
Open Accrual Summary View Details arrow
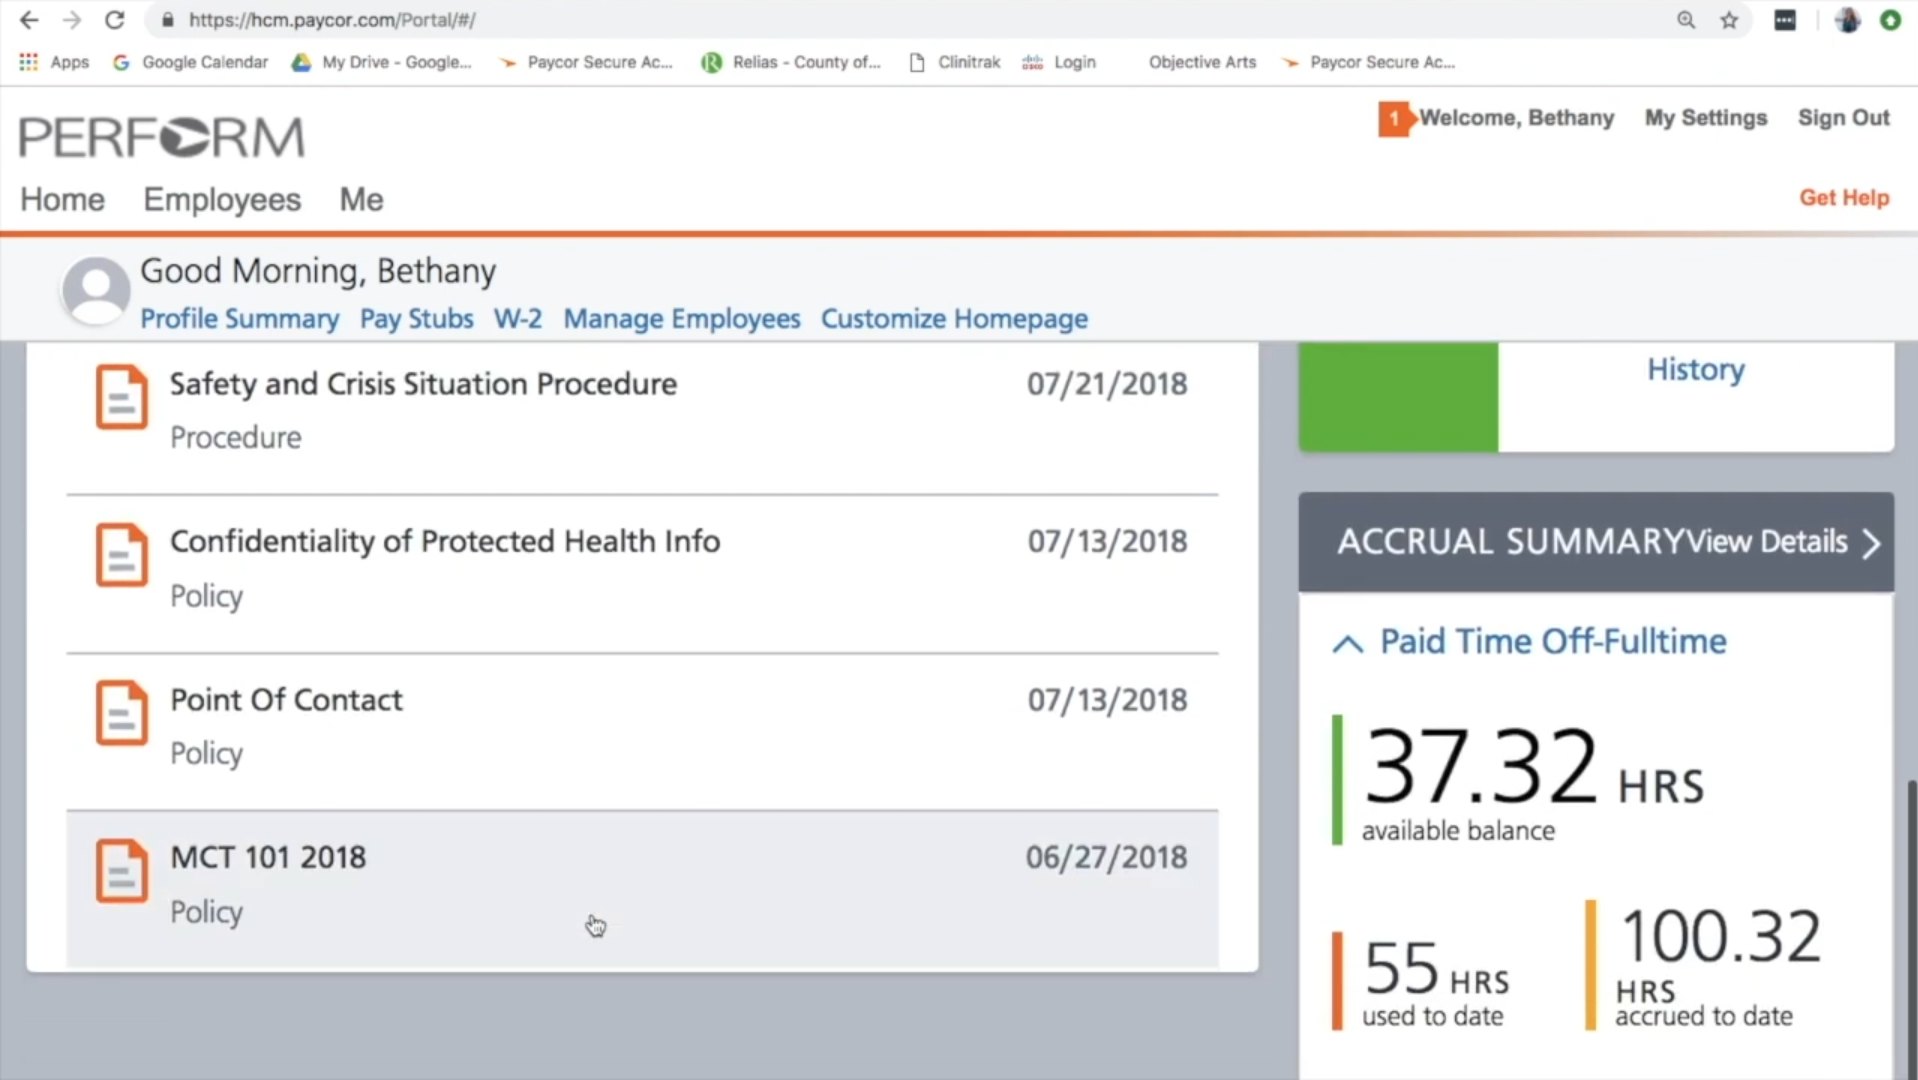(x=1871, y=543)
